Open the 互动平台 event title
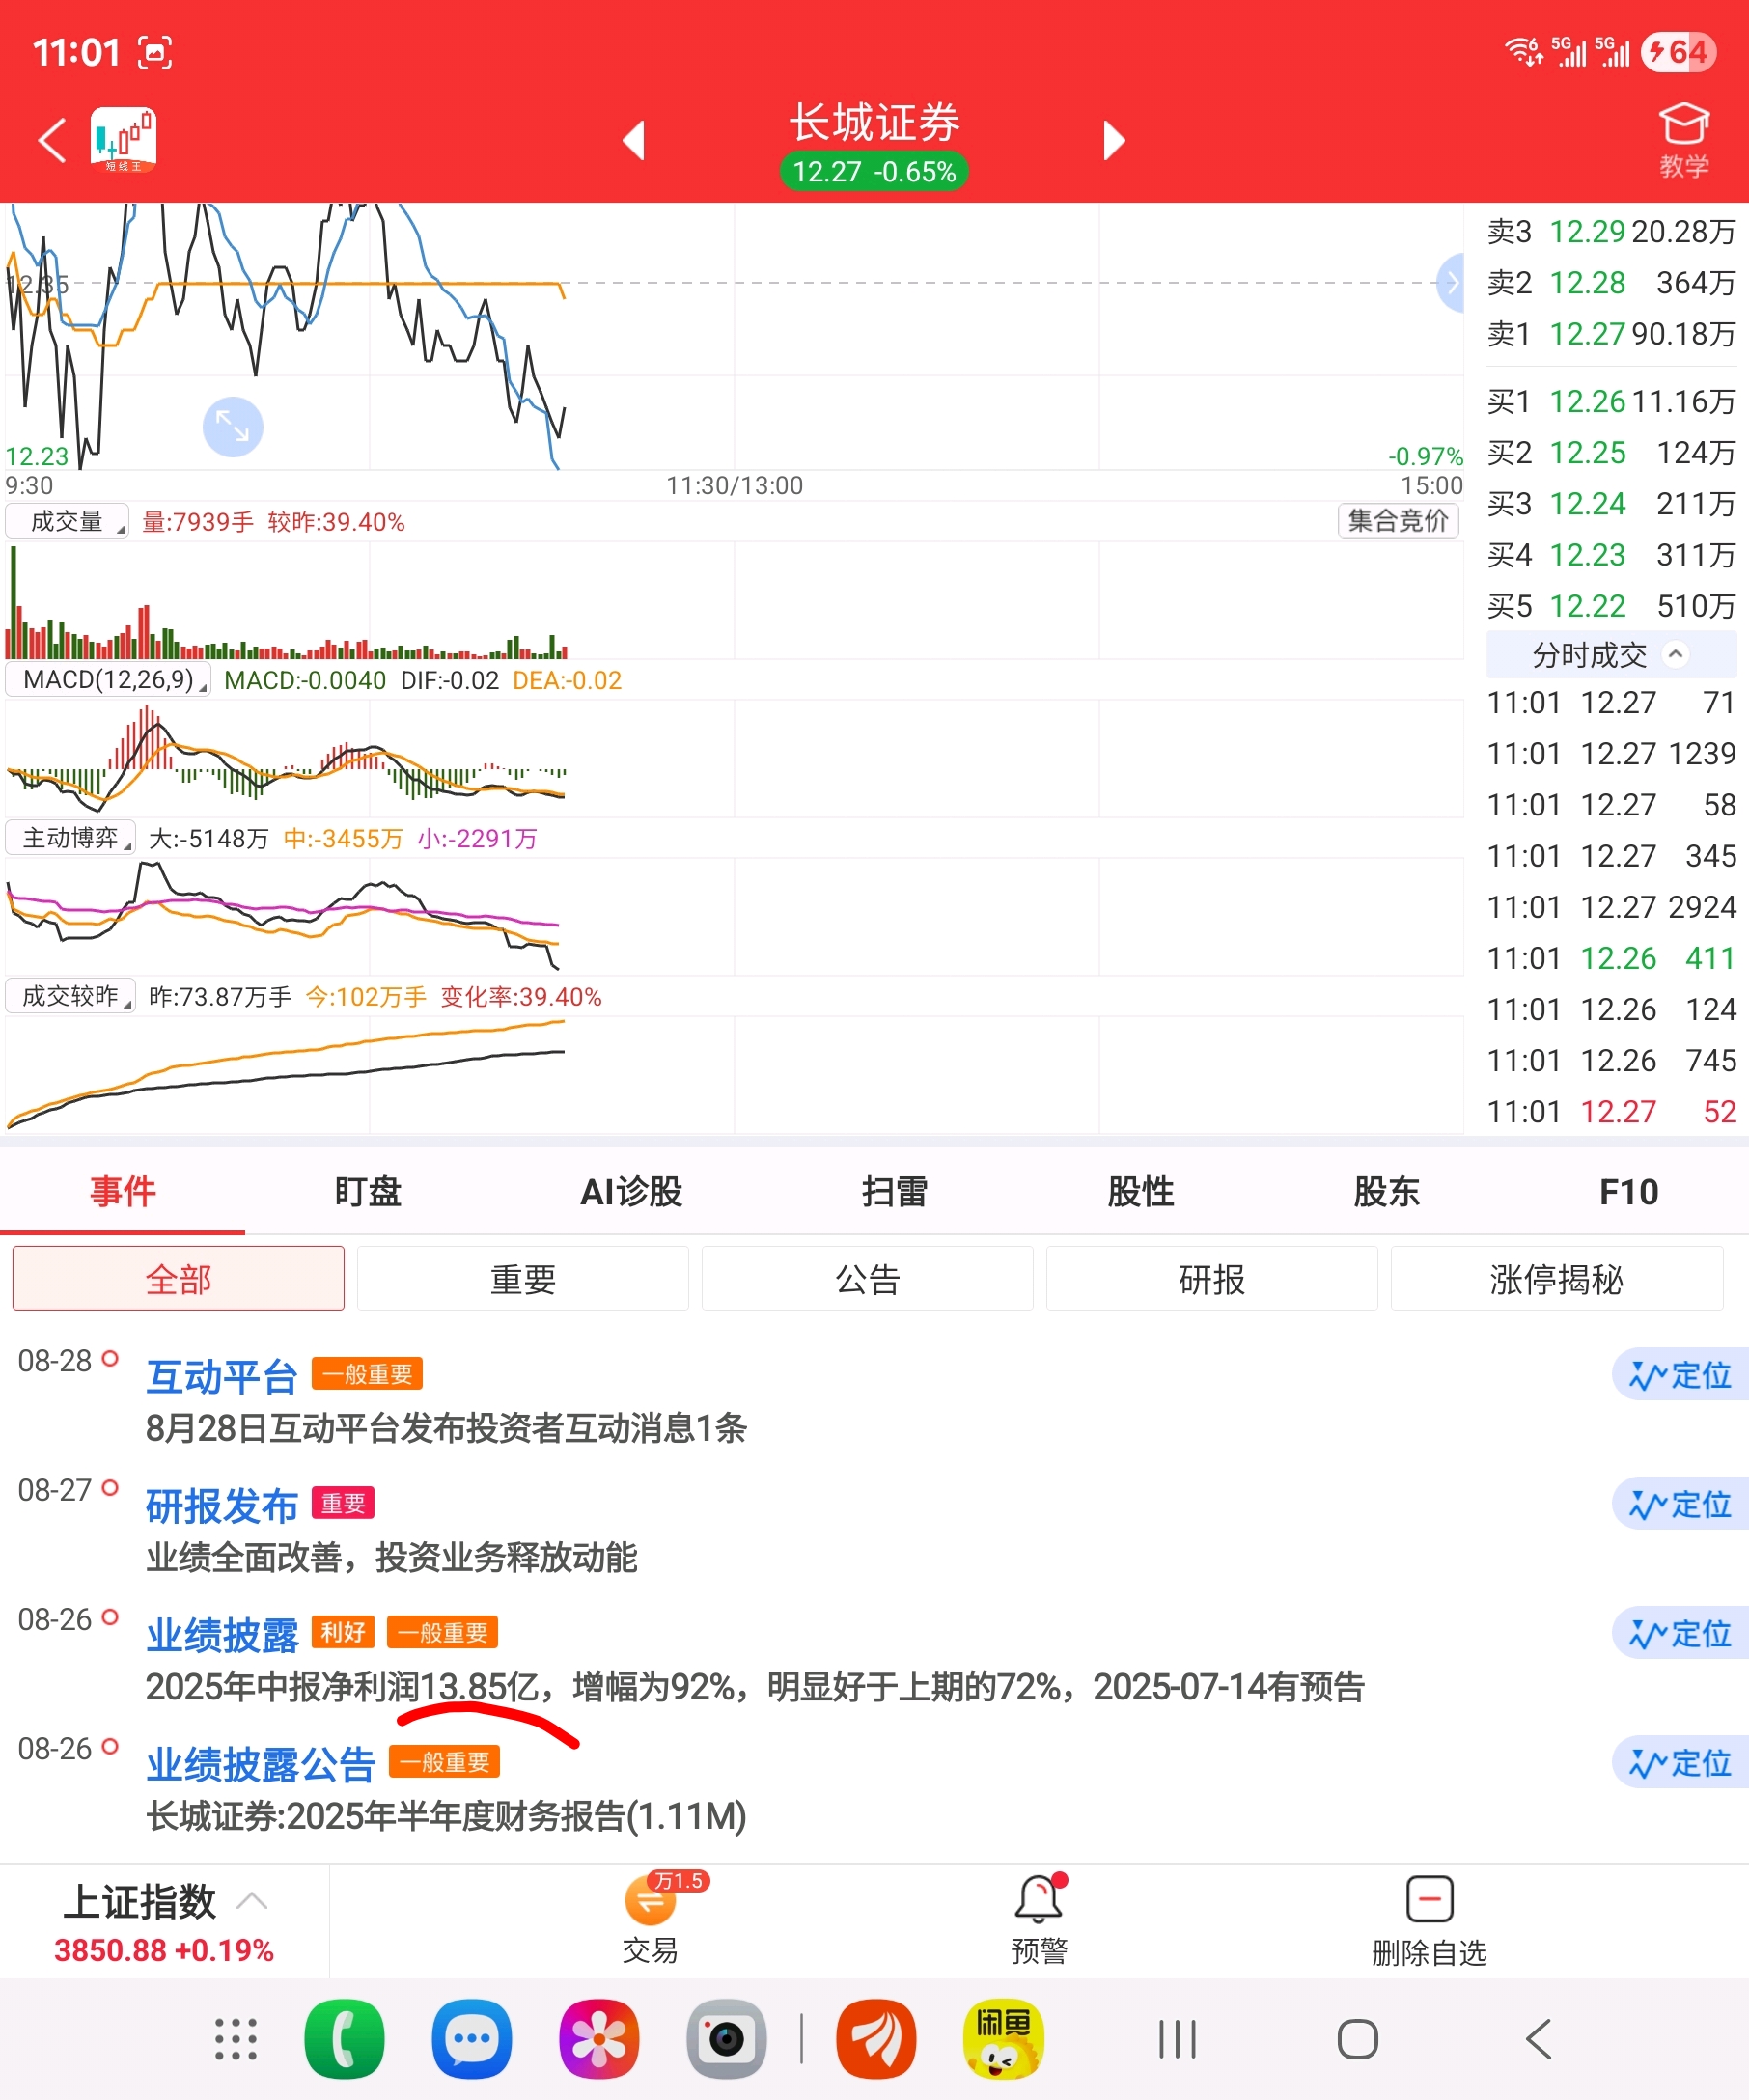Viewport: 1749px width, 2100px height. coord(222,1377)
